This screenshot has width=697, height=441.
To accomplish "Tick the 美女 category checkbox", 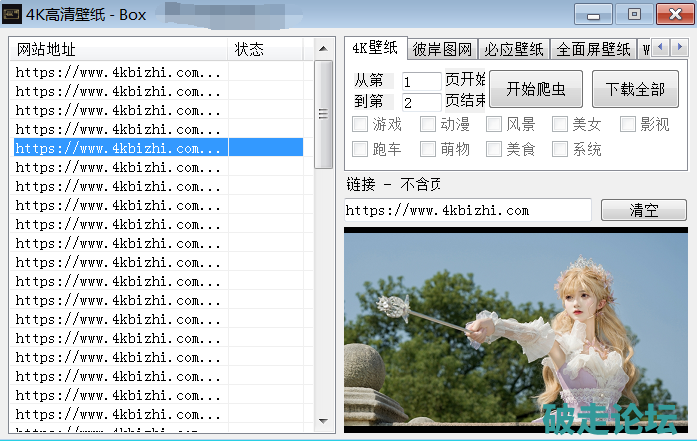I will [x=560, y=125].
